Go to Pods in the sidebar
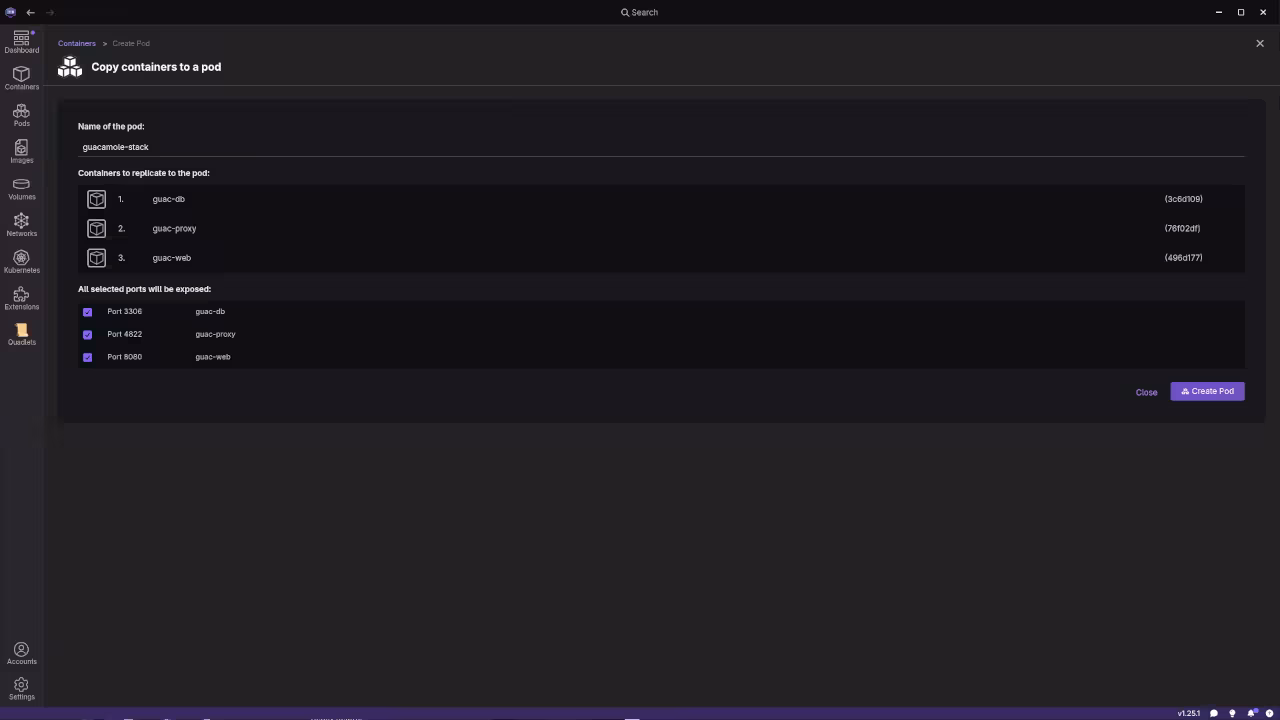This screenshot has height=720, width=1280. point(21,115)
